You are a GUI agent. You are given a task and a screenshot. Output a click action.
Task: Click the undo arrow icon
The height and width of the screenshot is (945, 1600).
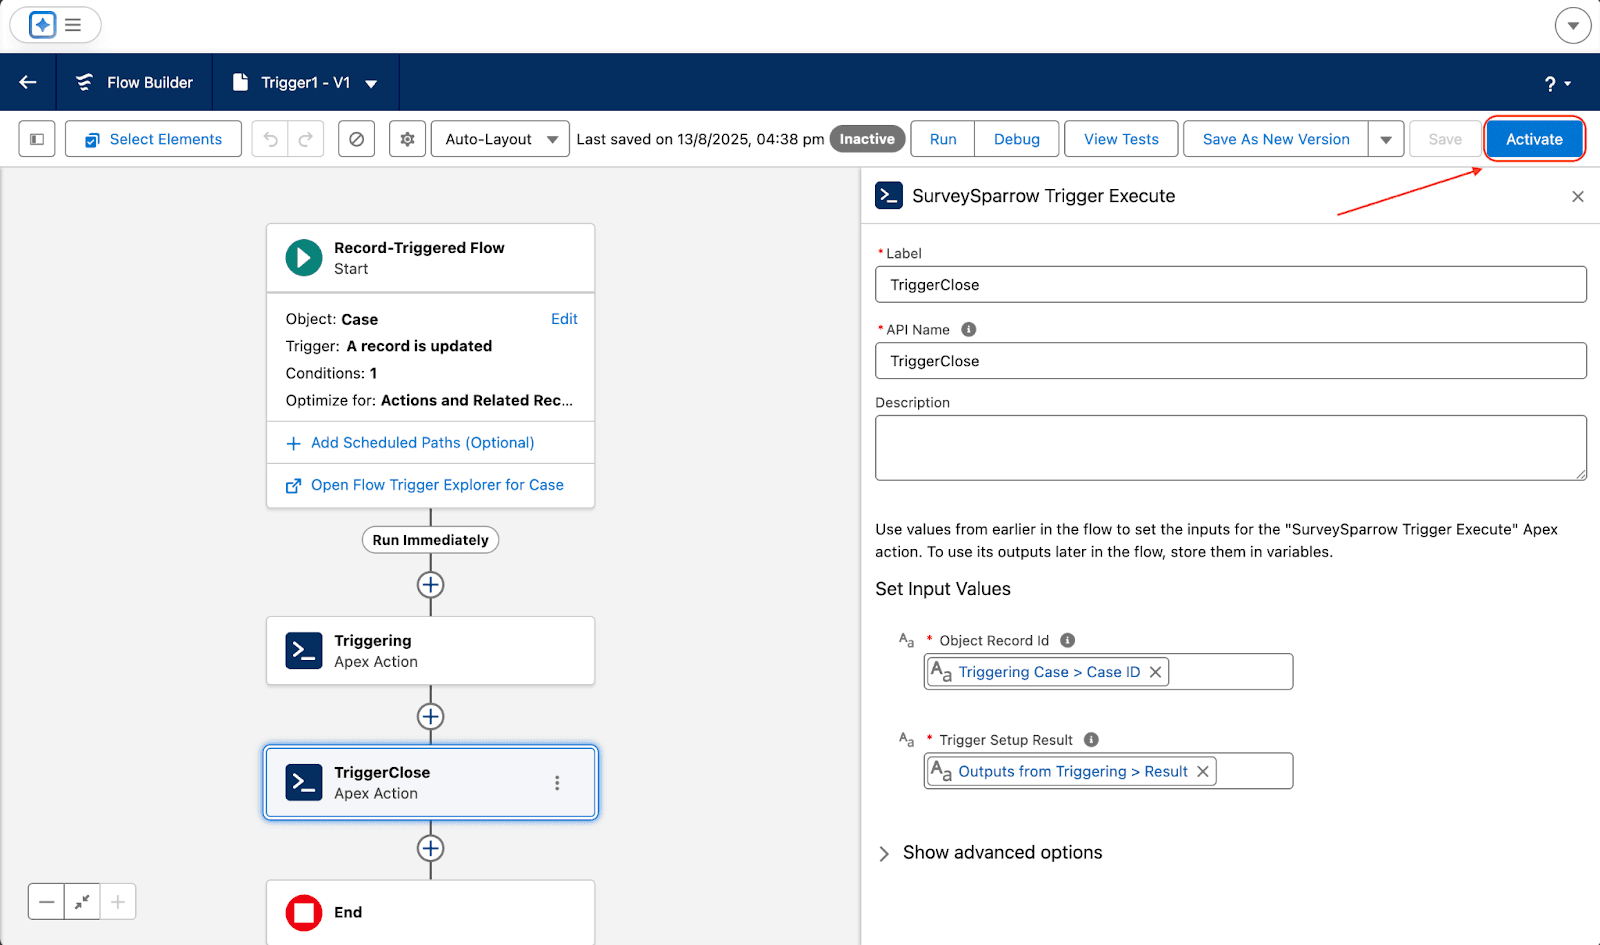(x=270, y=139)
